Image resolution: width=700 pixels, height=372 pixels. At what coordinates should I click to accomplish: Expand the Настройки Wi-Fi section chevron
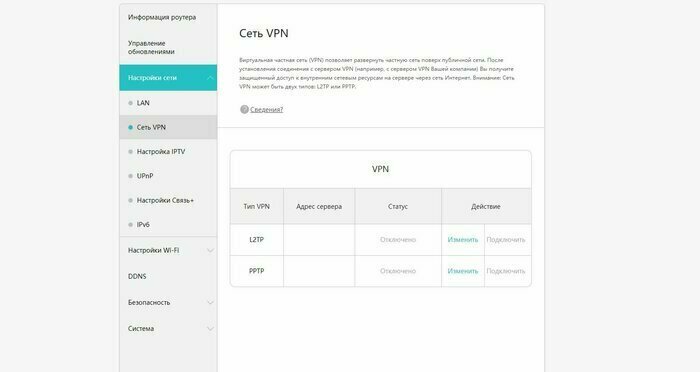tap(210, 251)
